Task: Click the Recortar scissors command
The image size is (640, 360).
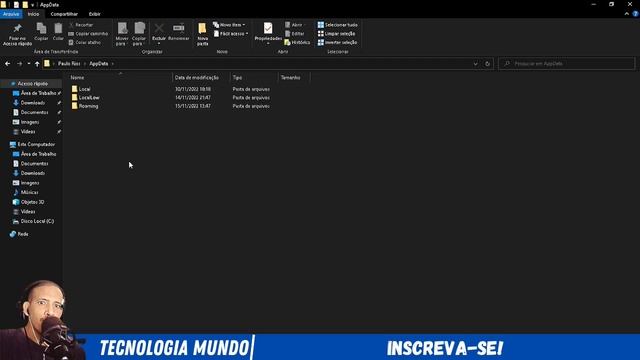Action: click(81, 25)
